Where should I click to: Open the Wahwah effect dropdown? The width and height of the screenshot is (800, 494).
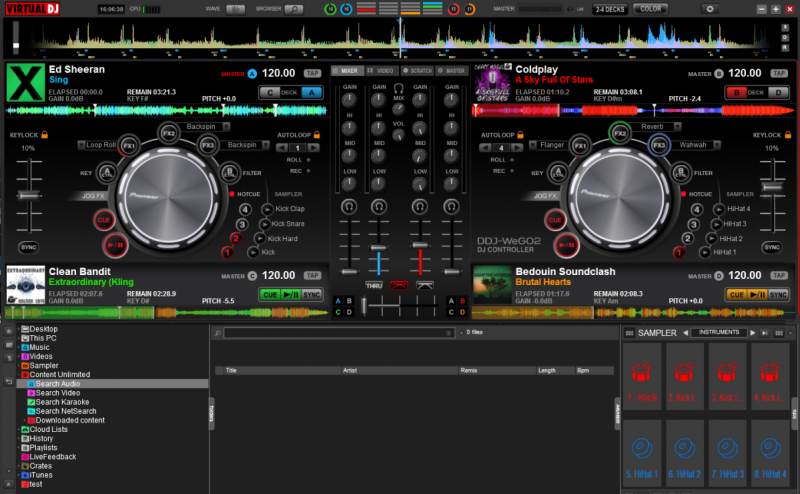(717, 145)
